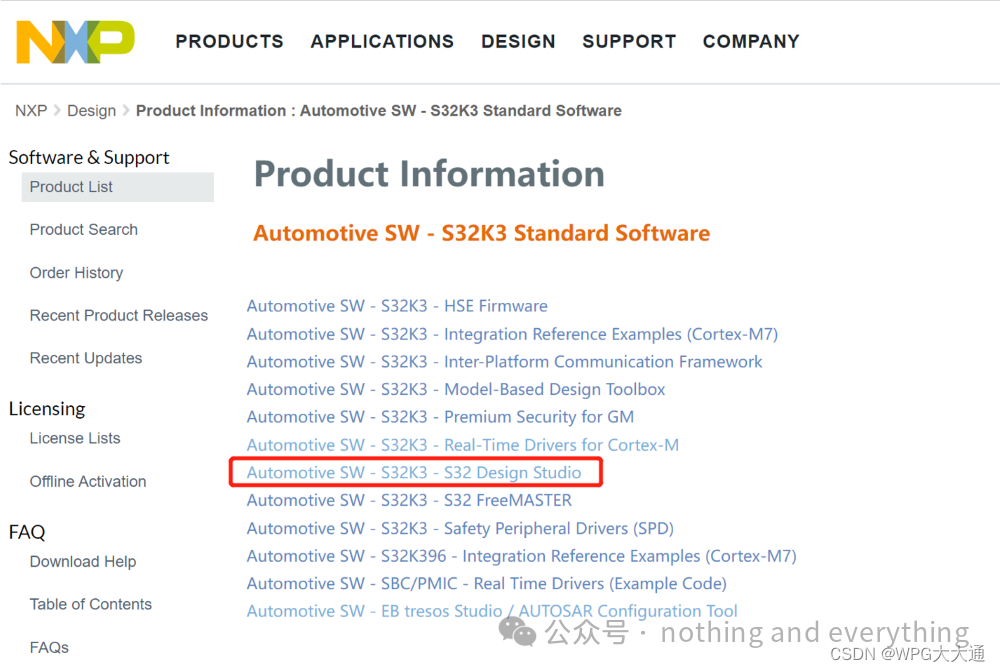Go to Design breadcrumb link
1000x672 pixels.
pos(91,111)
